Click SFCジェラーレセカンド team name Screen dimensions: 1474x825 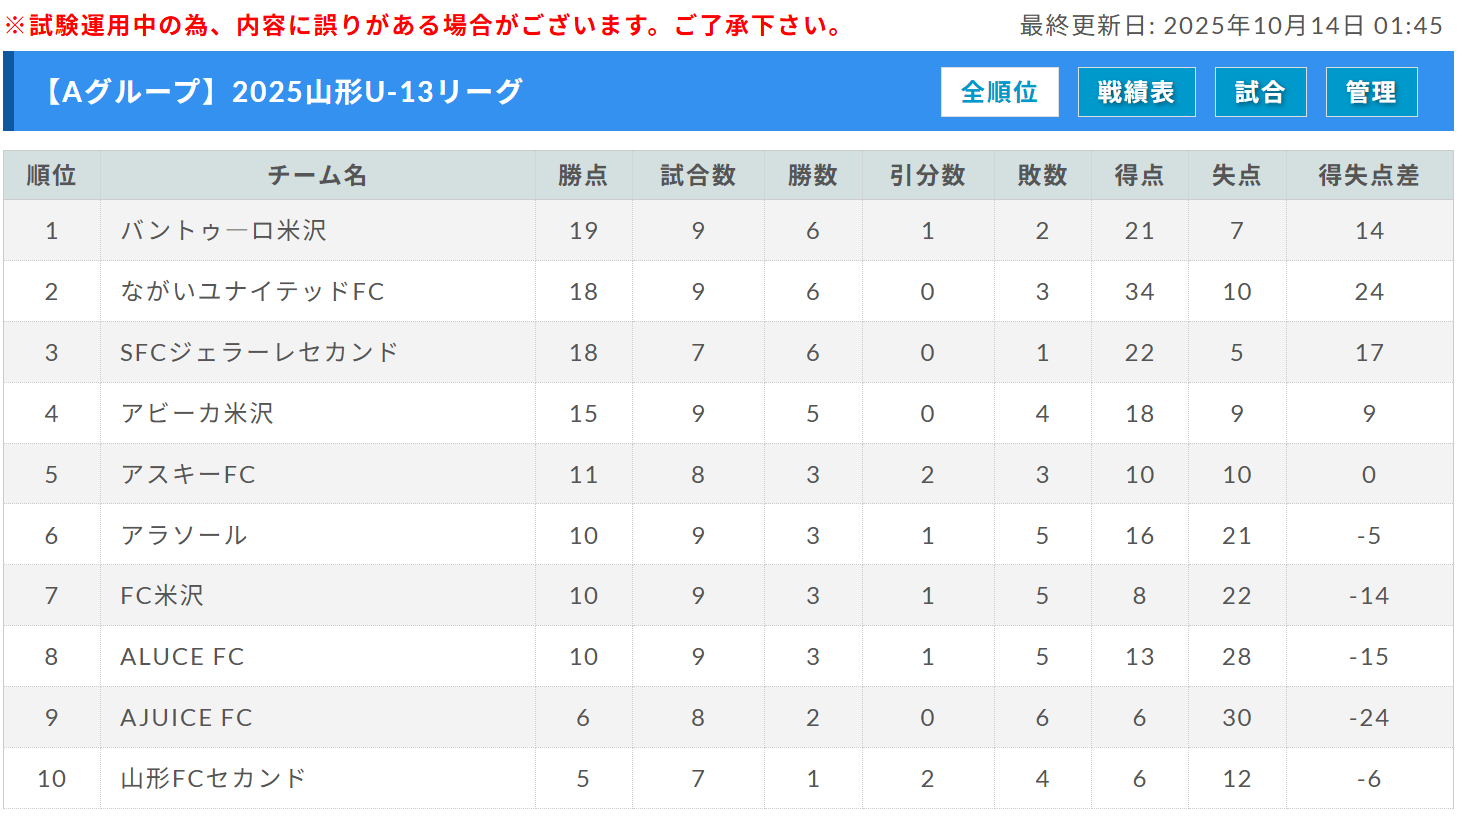click(x=259, y=353)
